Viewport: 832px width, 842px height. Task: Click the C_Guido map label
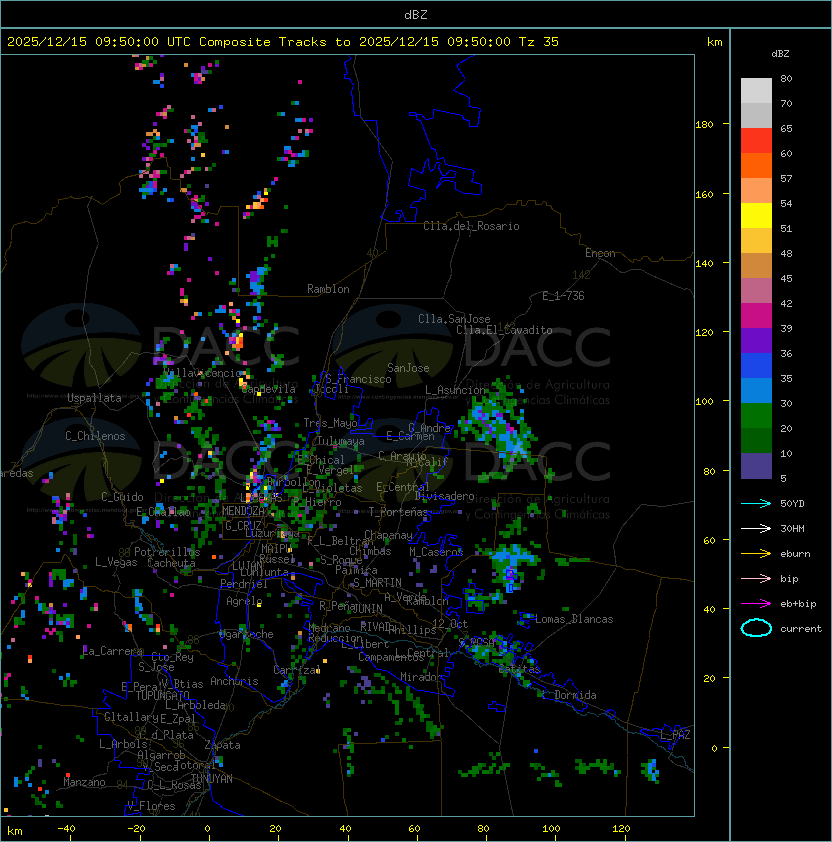pos(122,497)
